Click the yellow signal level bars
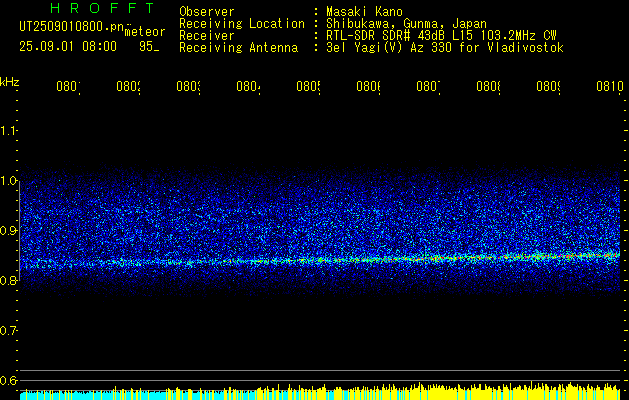Image resolution: width=629 pixels, height=400 pixels. [x=441, y=392]
